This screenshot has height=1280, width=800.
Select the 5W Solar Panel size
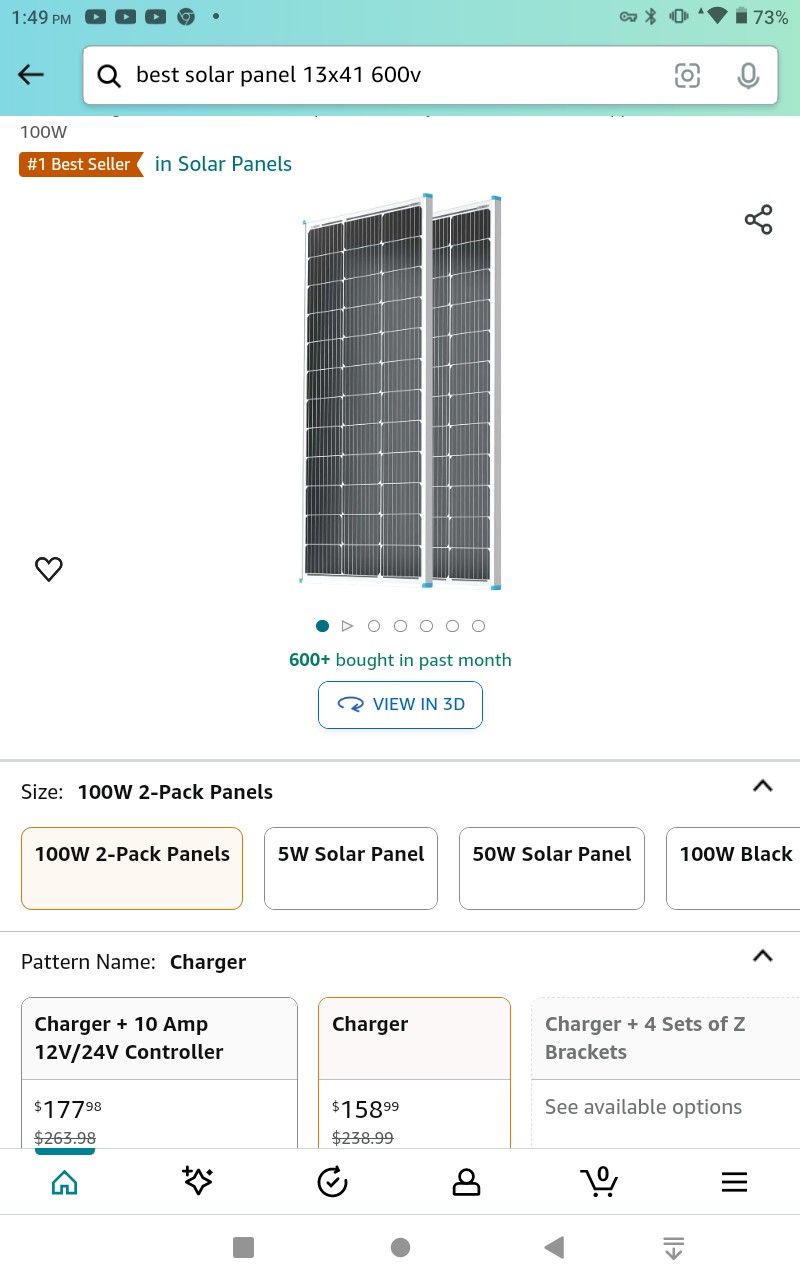click(x=350, y=867)
